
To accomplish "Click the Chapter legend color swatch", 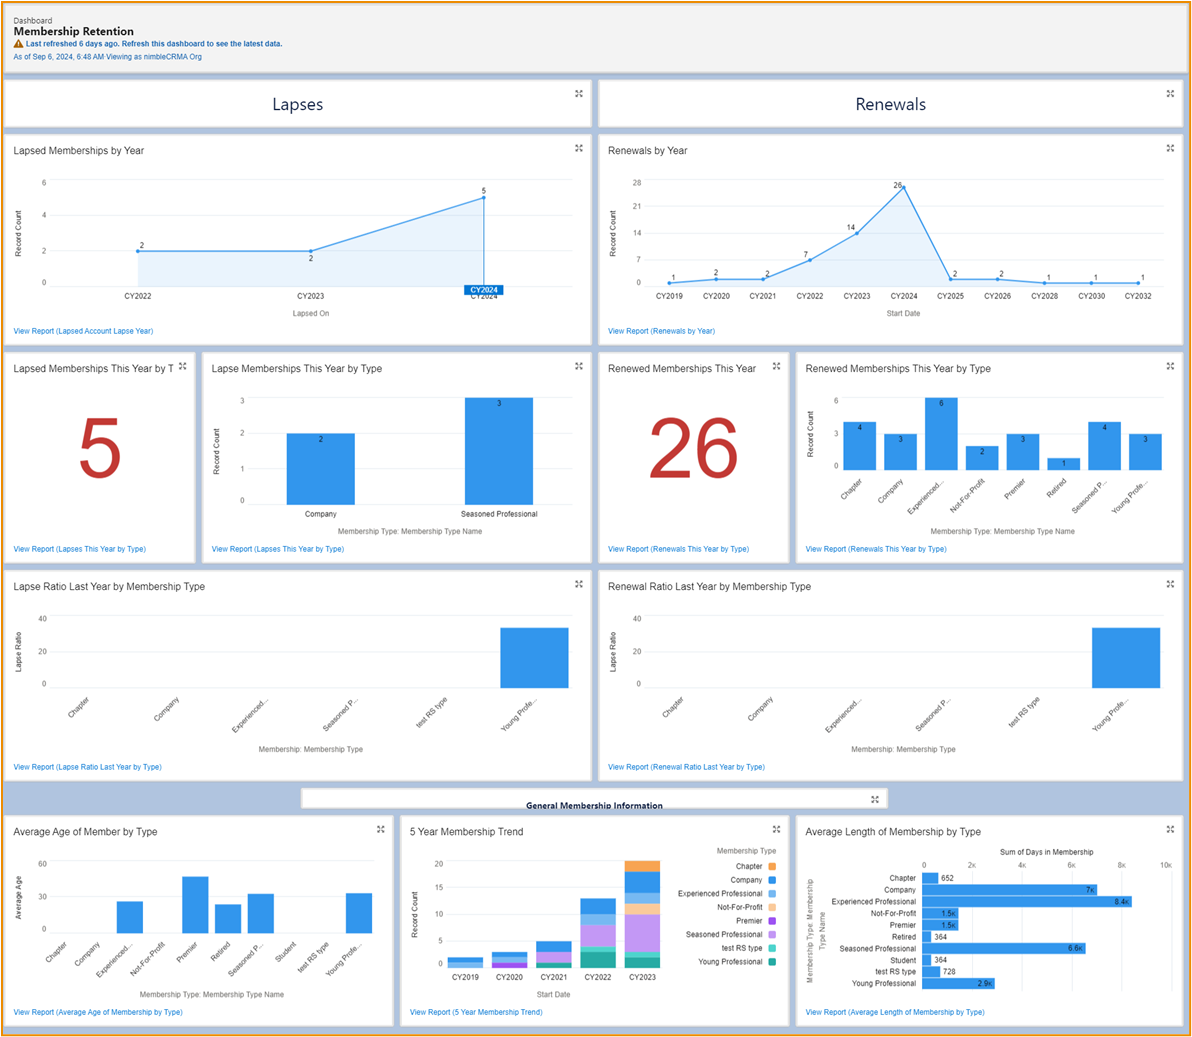I will pyautogui.click(x=772, y=867).
